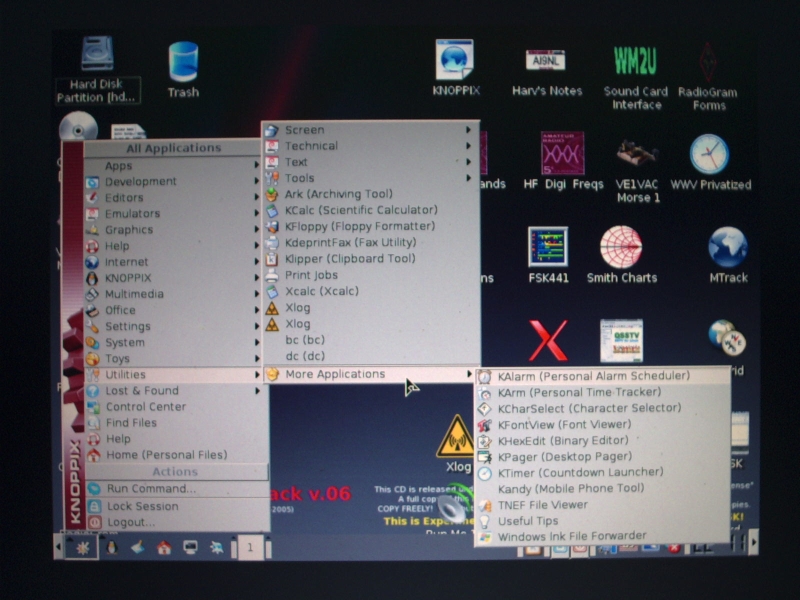
Task: Choose Logout... from the menu
Action: (176, 522)
